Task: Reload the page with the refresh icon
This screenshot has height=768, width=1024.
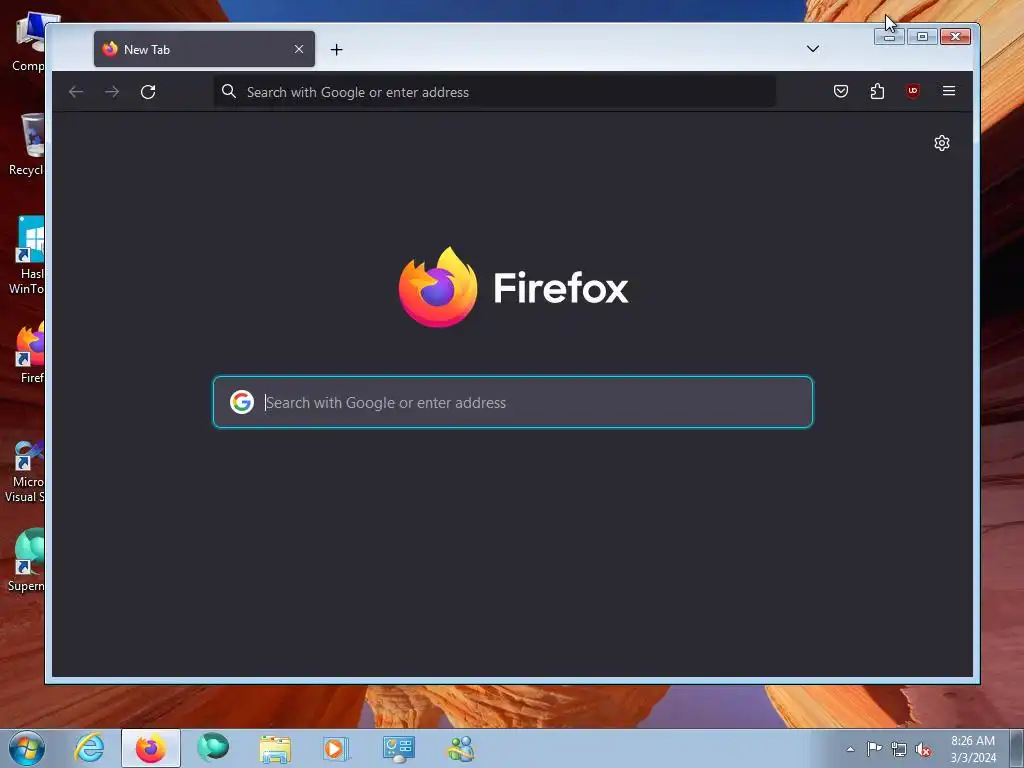Action: tap(148, 92)
